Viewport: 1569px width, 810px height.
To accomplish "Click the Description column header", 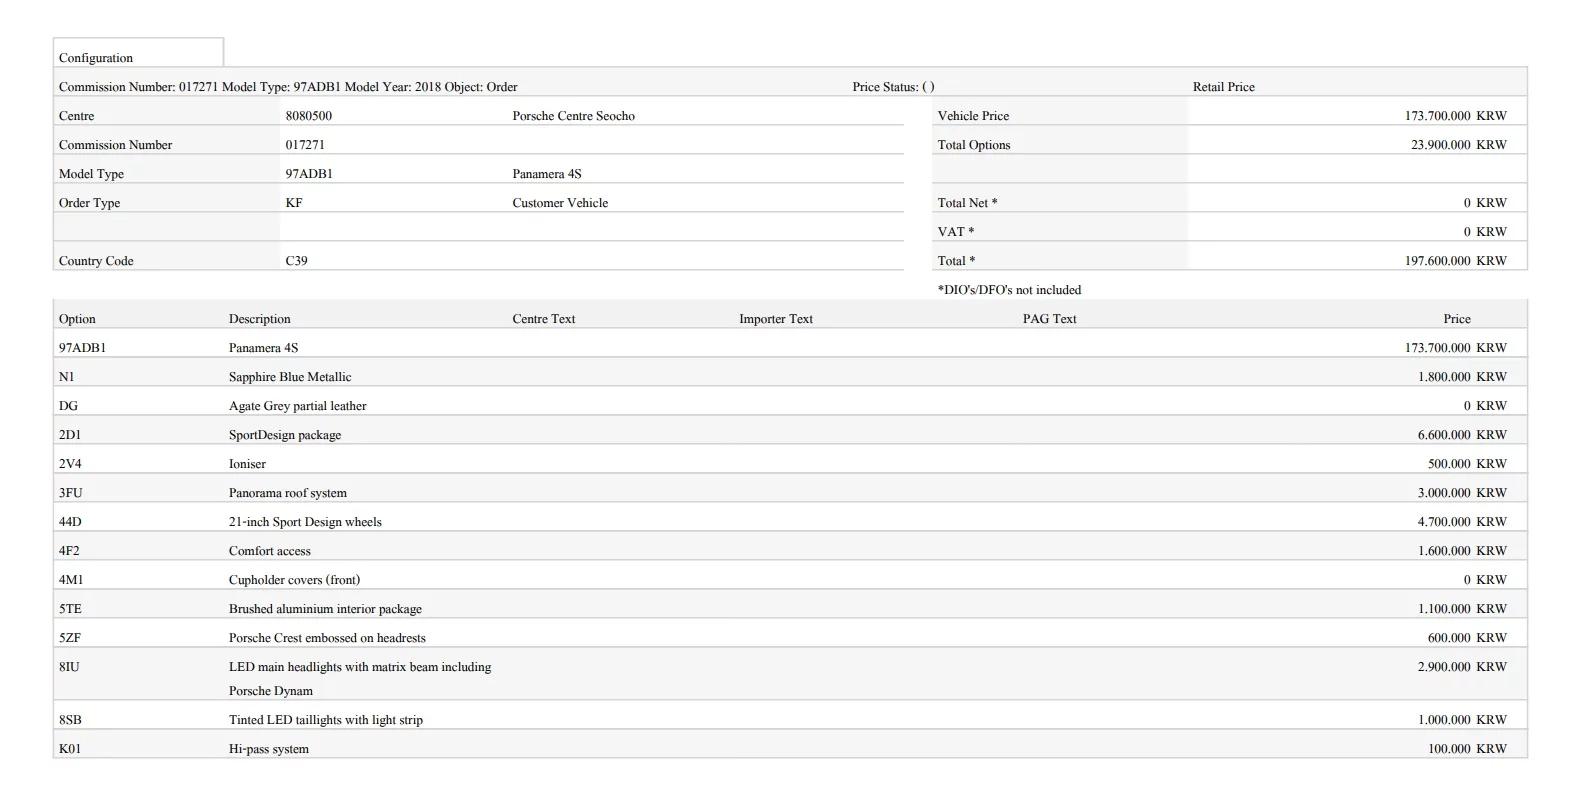I will pyautogui.click(x=259, y=319).
